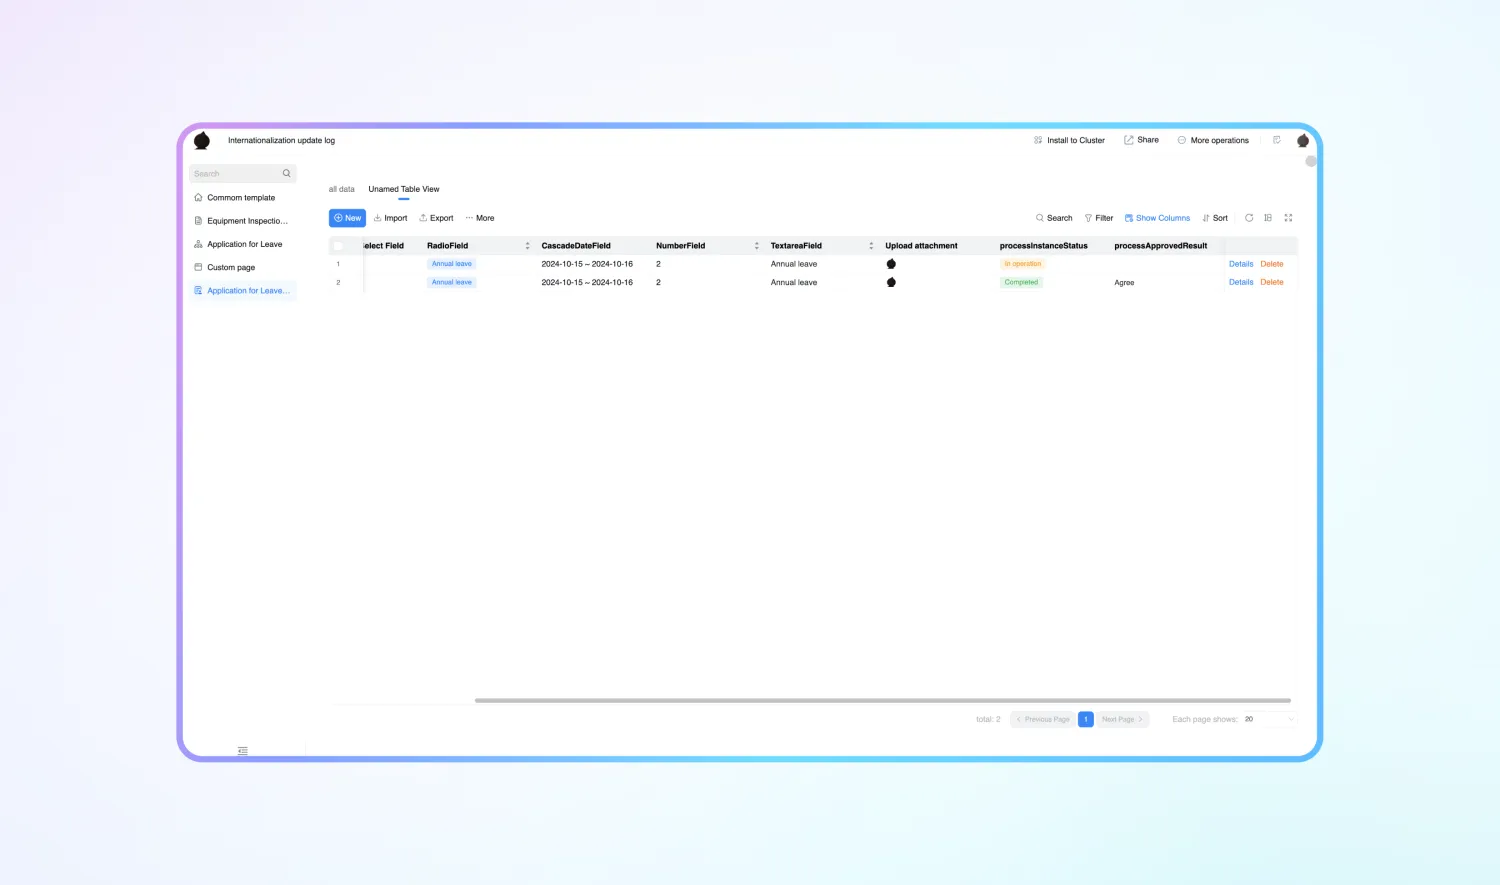Click the user avatar at top right
The image size is (1500, 885).
(1303, 141)
